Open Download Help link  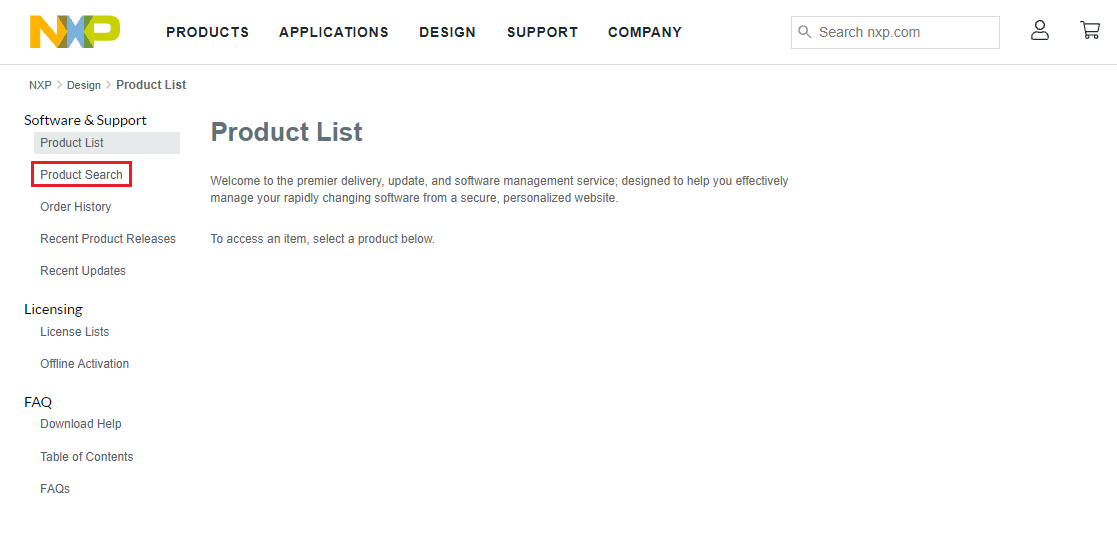click(x=81, y=424)
